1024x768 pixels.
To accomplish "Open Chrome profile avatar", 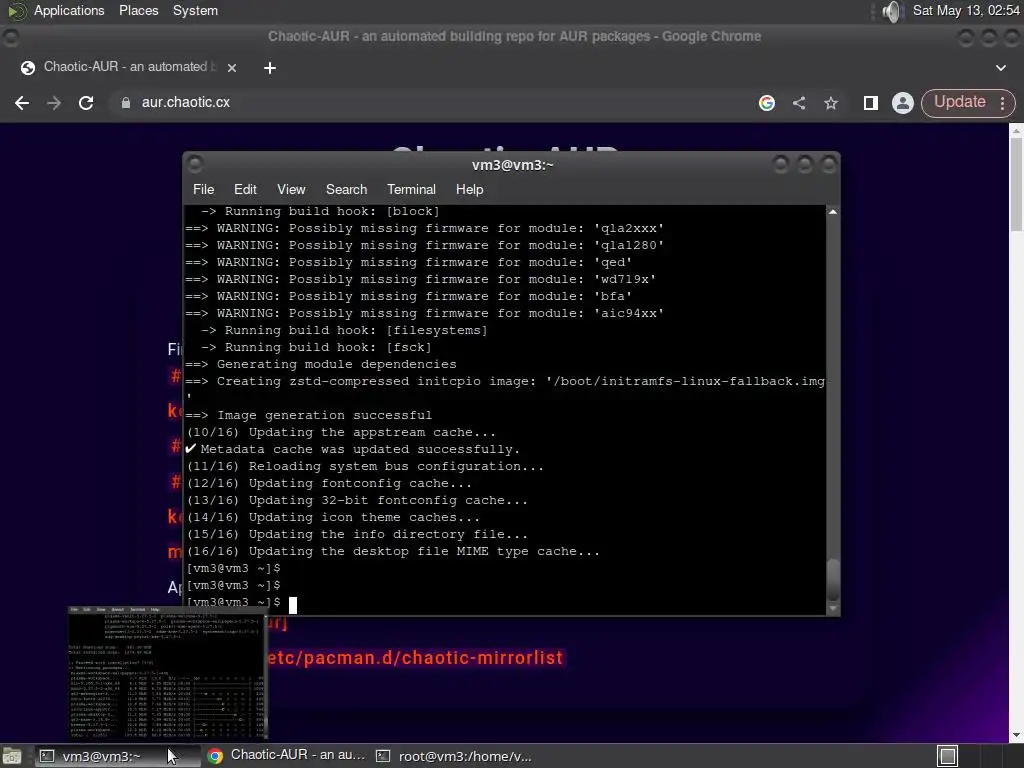I will 903,103.
